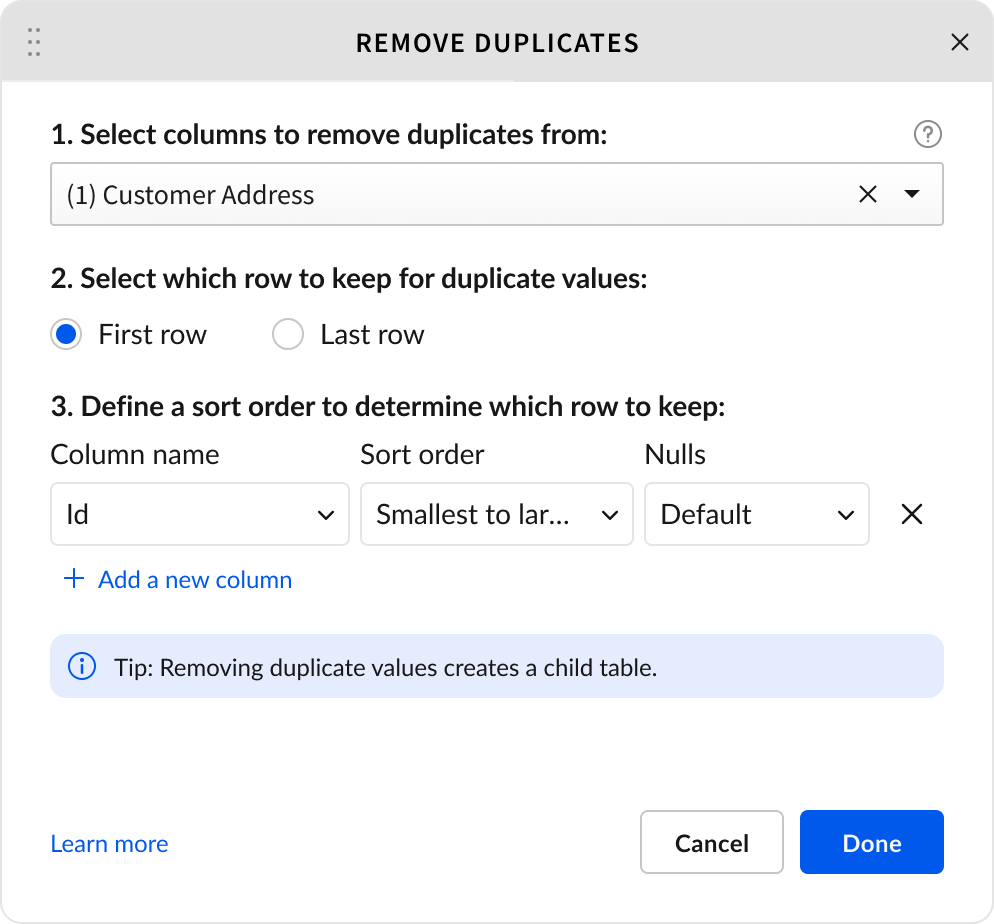Clear the selected Customer Address column

coord(868,195)
